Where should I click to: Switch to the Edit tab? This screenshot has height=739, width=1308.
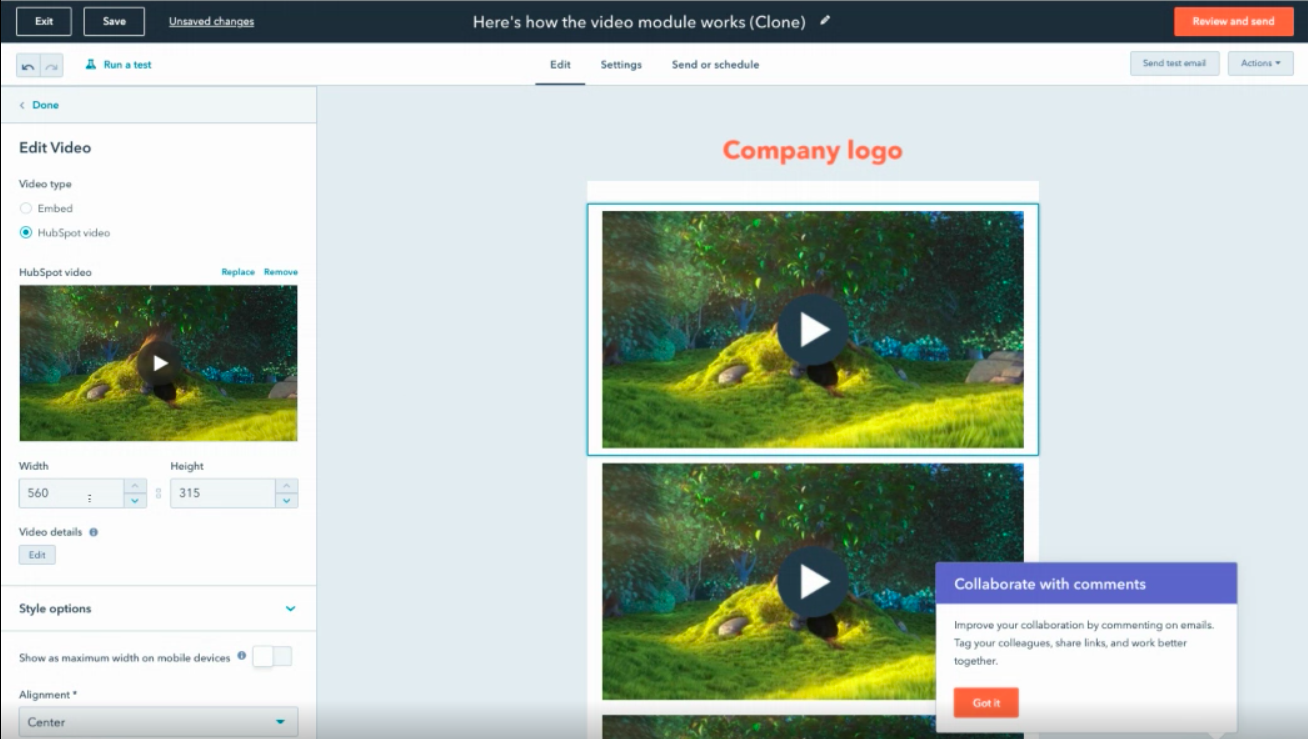560,65
